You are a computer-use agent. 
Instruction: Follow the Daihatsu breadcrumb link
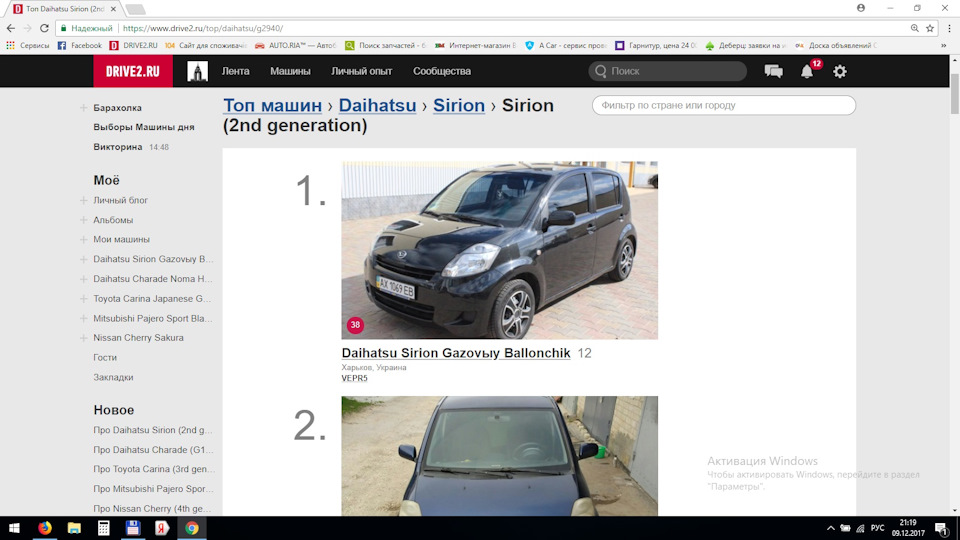[x=377, y=105]
